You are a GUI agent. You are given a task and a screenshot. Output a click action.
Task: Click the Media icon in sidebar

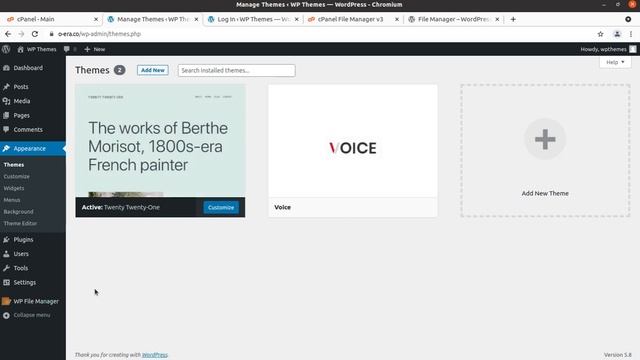(6, 101)
